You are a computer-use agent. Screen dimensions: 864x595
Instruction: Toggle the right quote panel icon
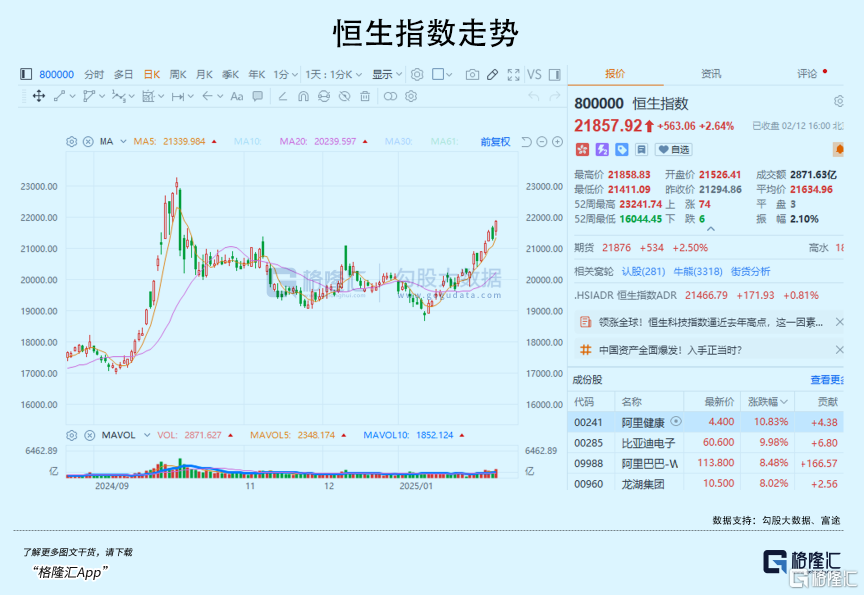555,74
